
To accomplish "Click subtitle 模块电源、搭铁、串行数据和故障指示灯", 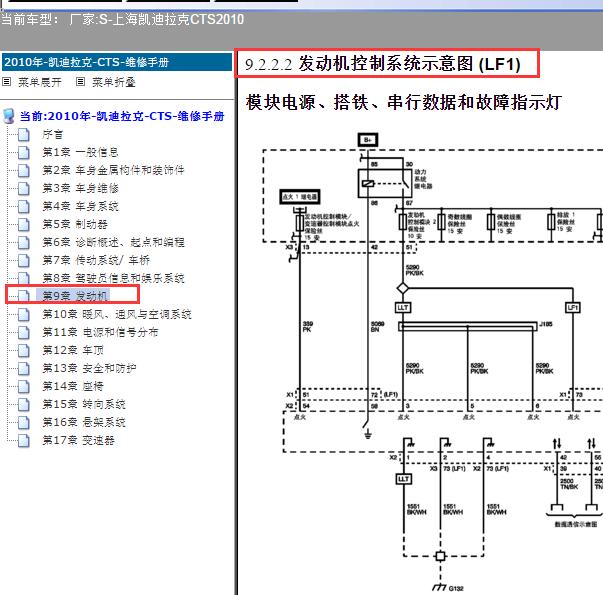I will (x=404, y=102).
